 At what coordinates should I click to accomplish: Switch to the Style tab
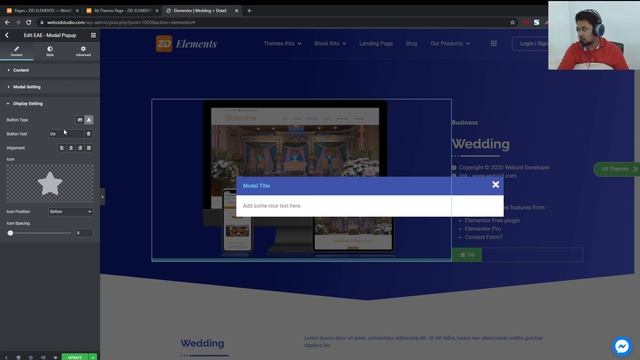coord(50,51)
